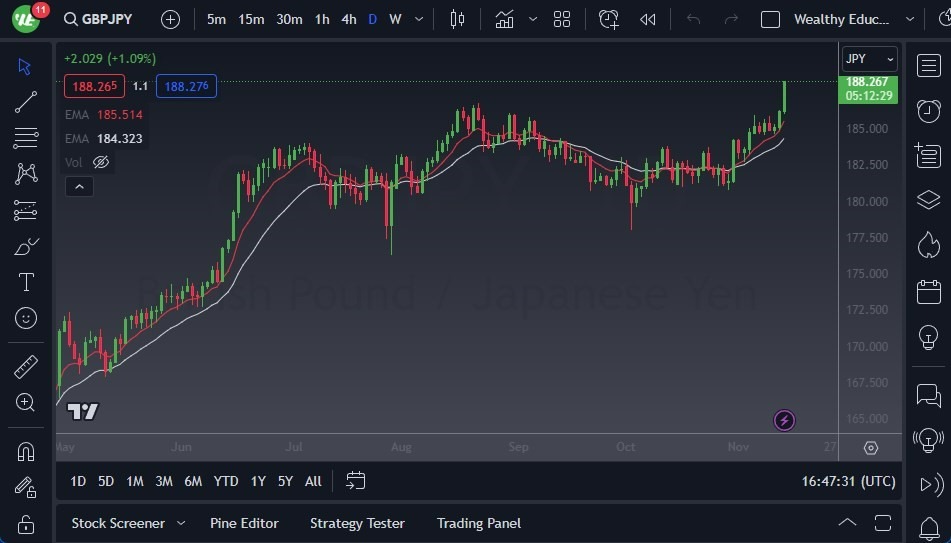Screen dimensions: 951x543
Task: Open the Strategy Tester tab
Action: tap(357, 523)
